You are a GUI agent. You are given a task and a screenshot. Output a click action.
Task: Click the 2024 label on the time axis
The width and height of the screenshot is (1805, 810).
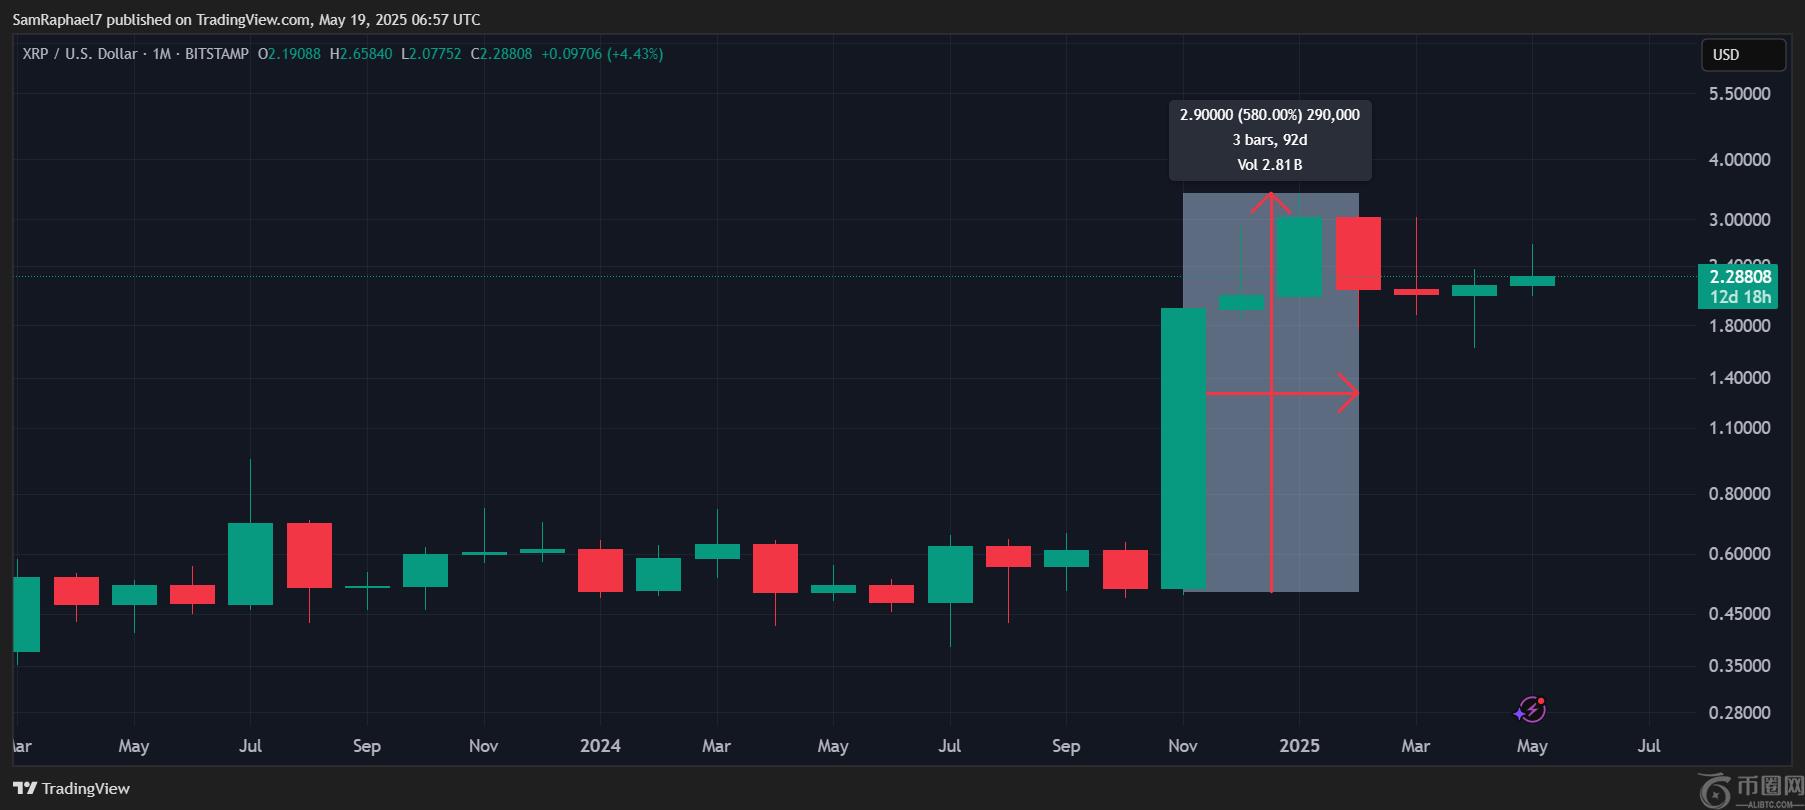(x=600, y=746)
